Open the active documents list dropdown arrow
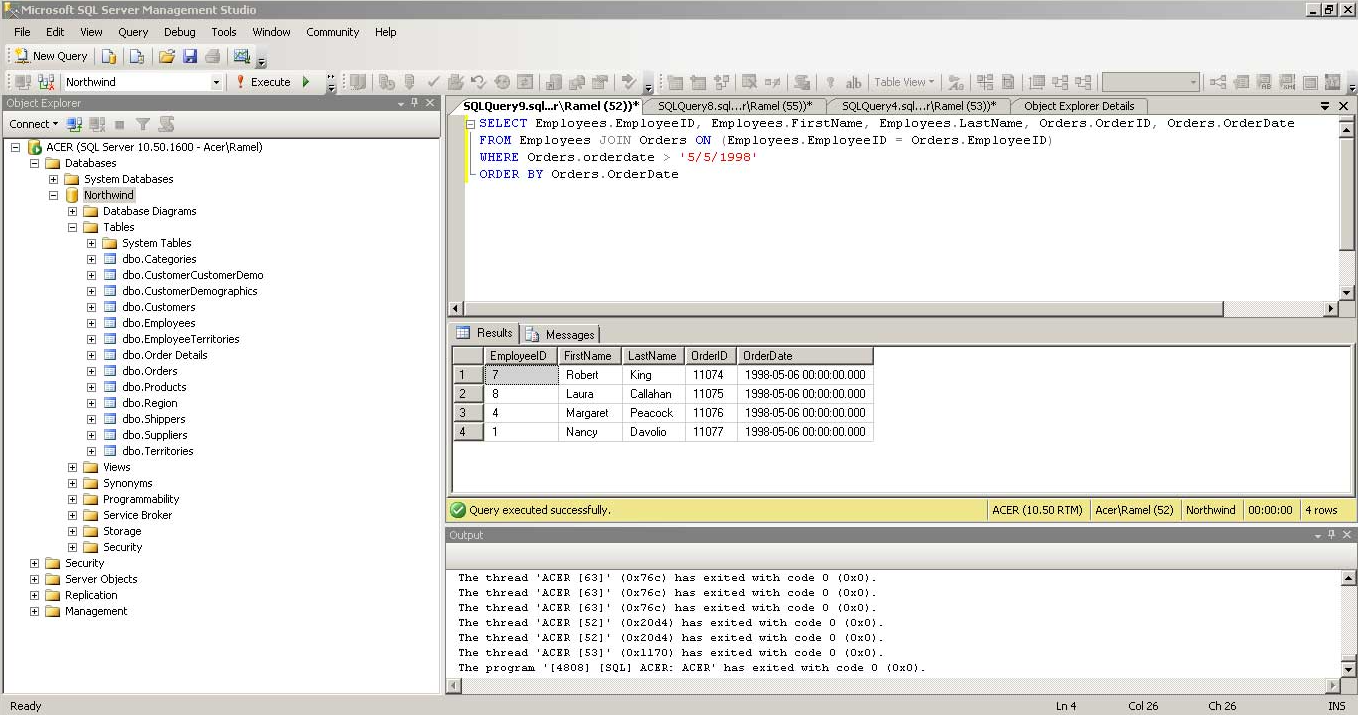Image resolution: width=1358 pixels, height=715 pixels. pos(1326,106)
